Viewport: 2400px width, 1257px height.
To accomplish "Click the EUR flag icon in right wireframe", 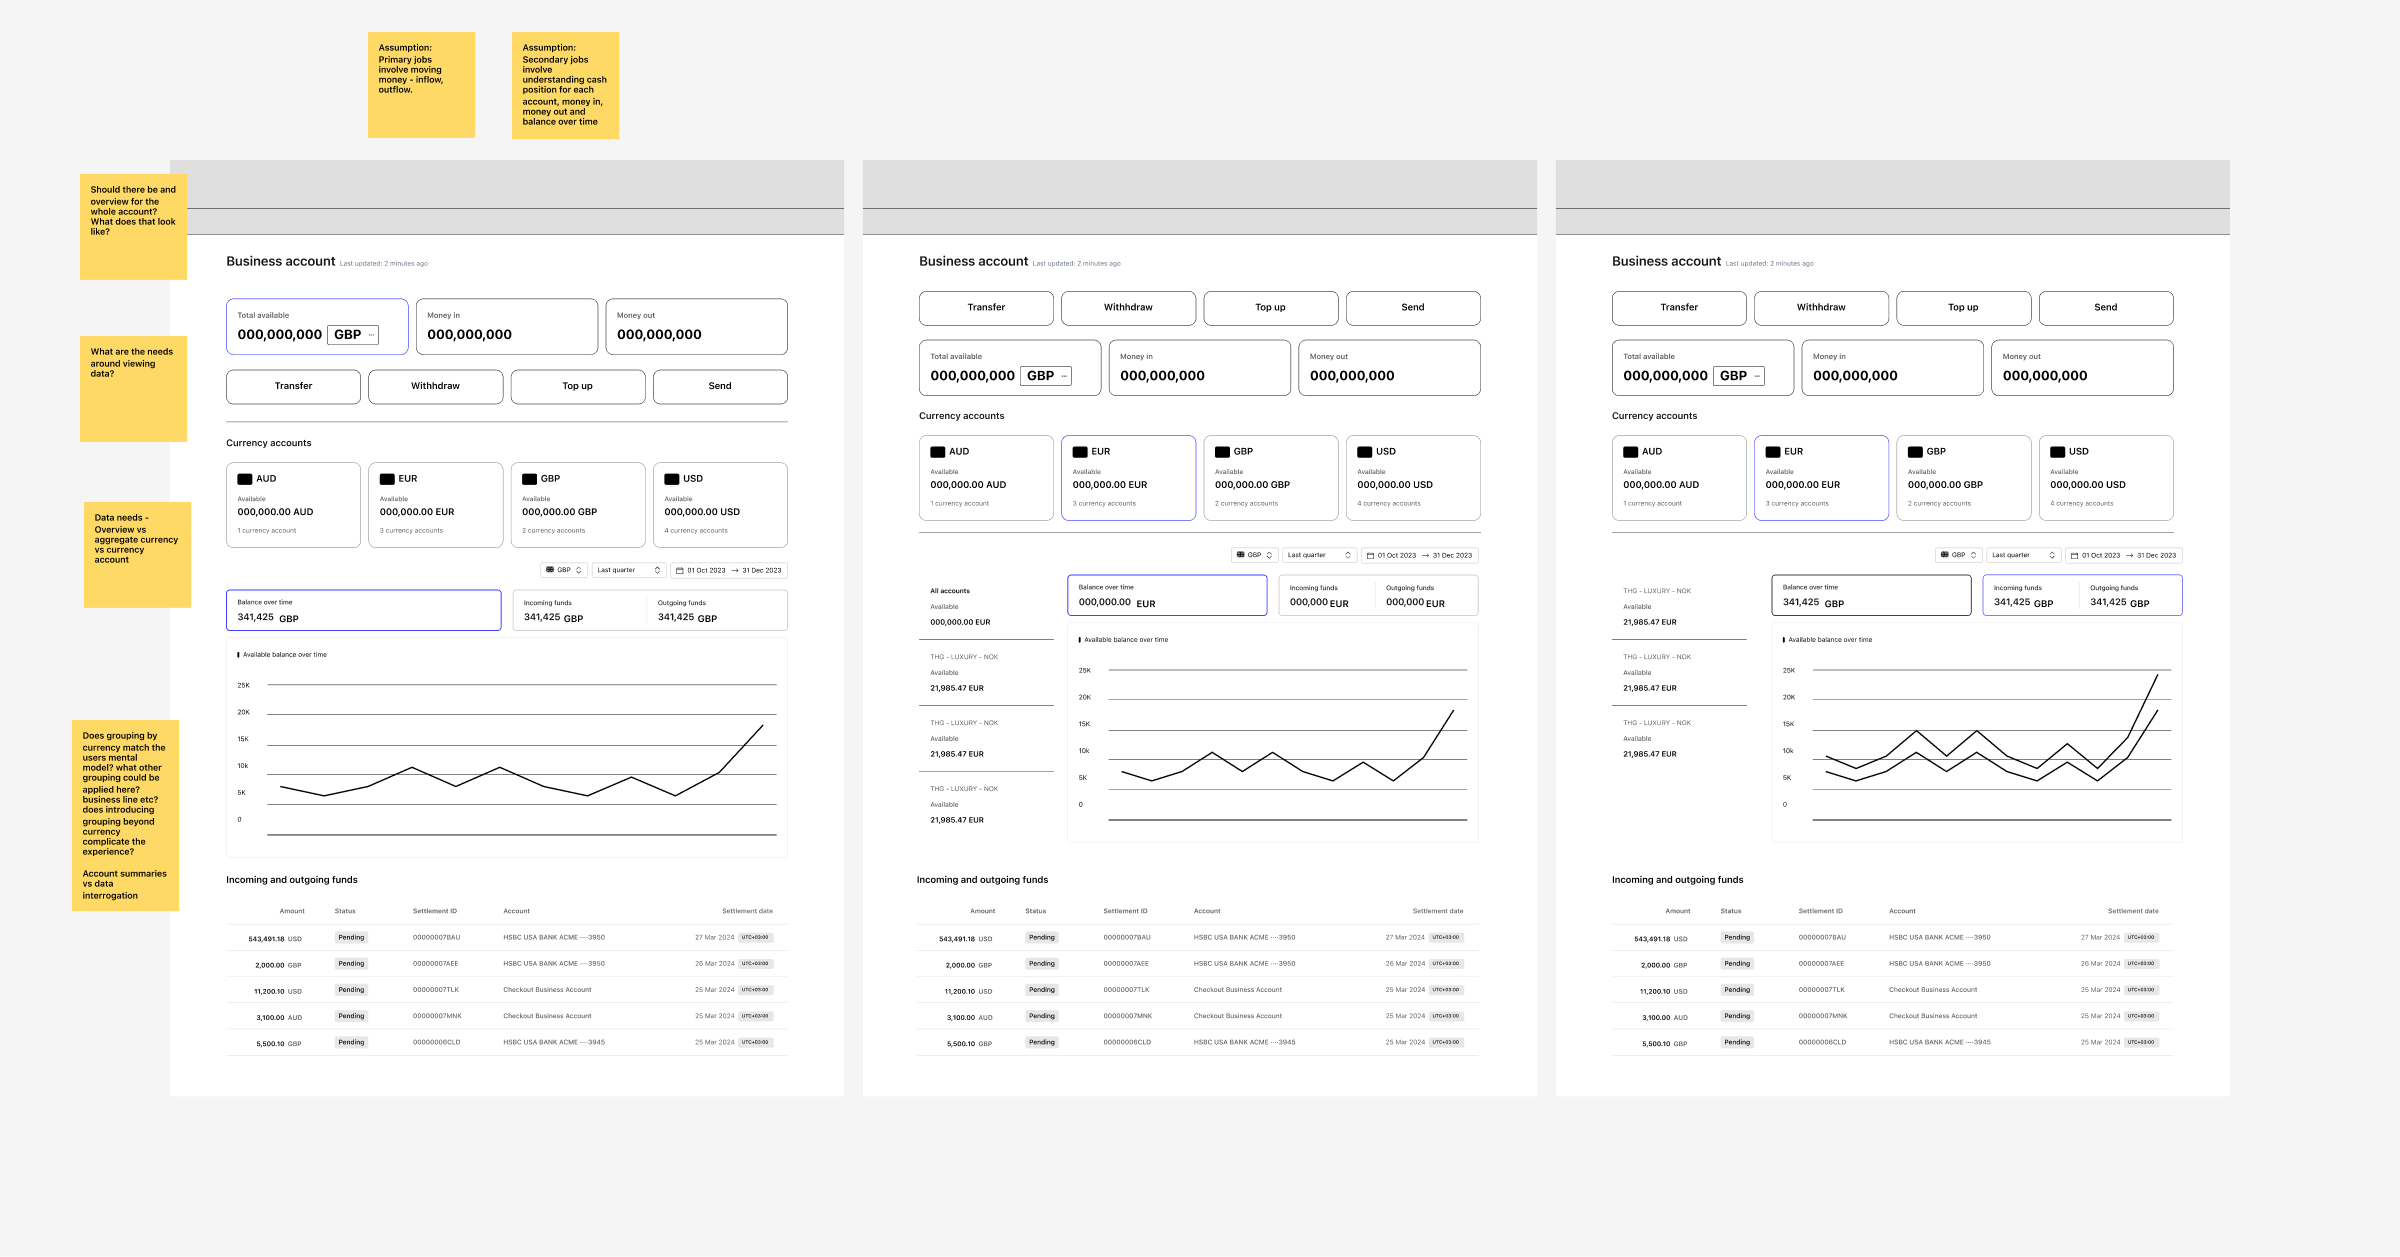I will click(x=1773, y=452).
